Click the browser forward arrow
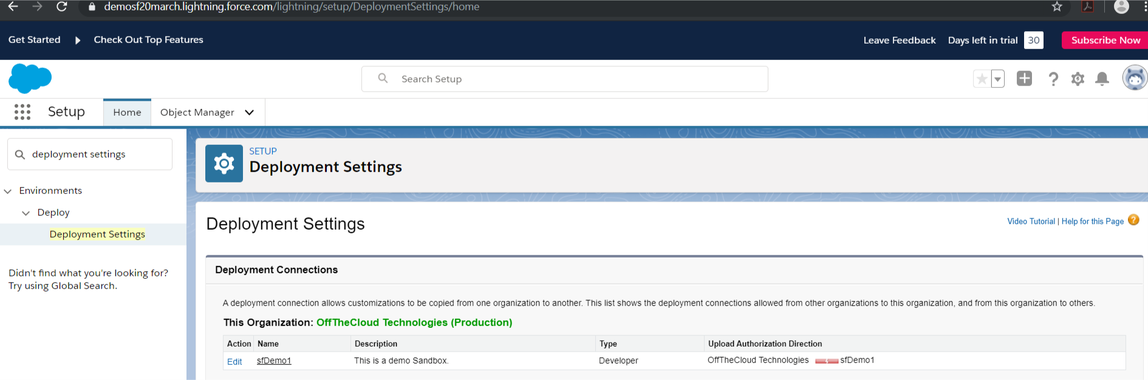 pyautogui.click(x=37, y=6)
